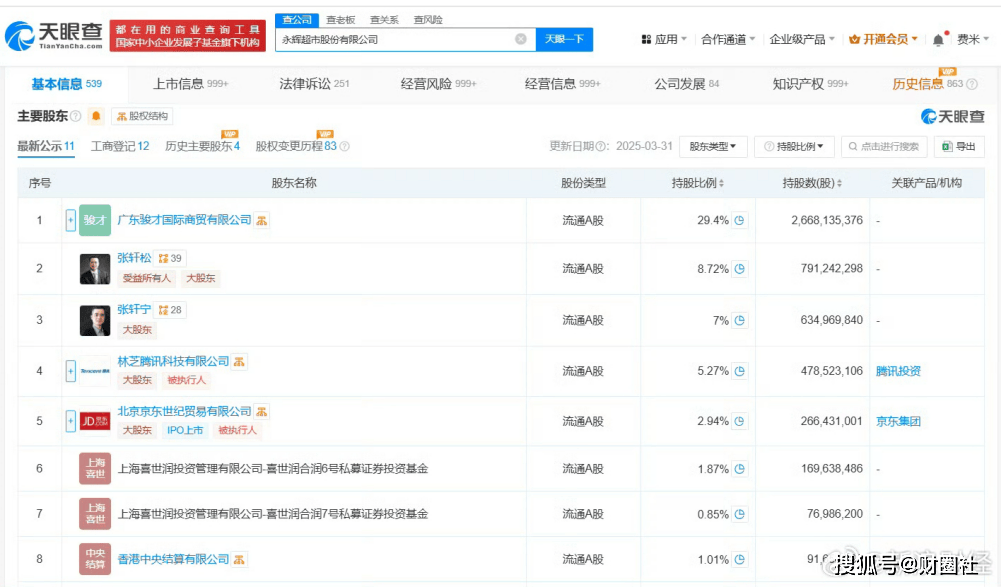Open the 经营信息 tab

click(x=562, y=84)
